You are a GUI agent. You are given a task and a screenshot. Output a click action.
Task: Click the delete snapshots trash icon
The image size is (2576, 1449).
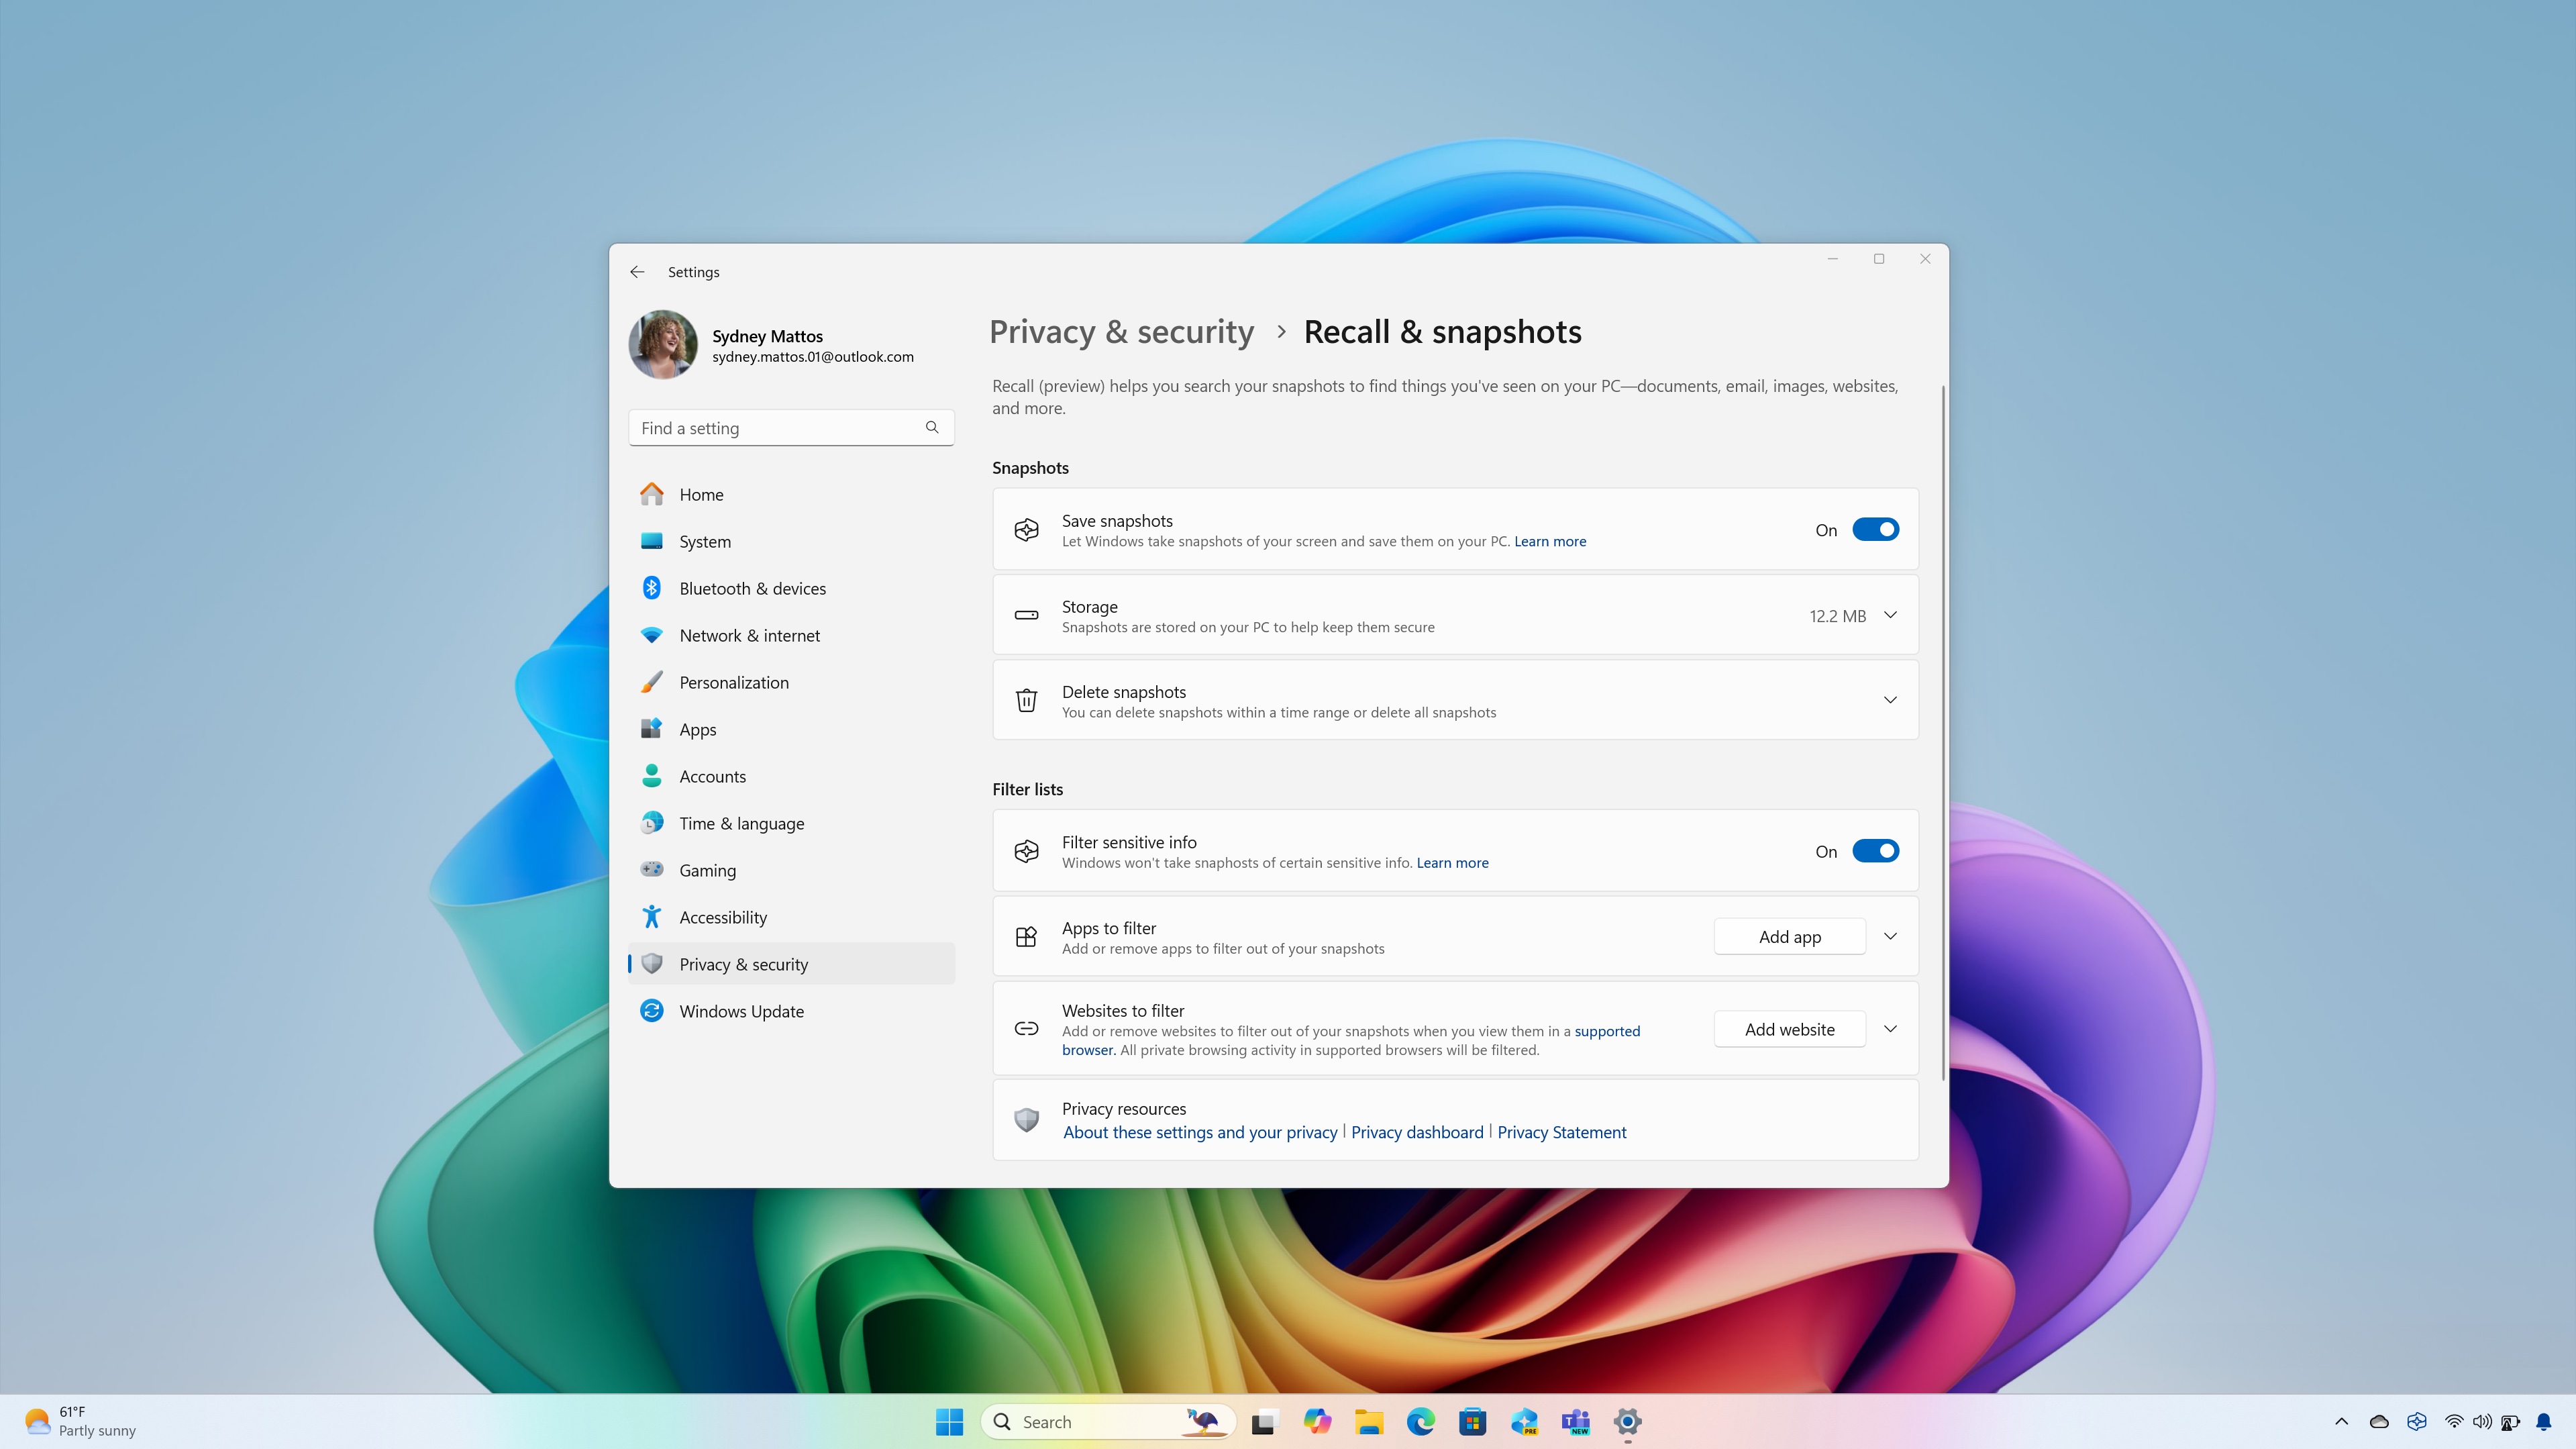coord(1025,699)
